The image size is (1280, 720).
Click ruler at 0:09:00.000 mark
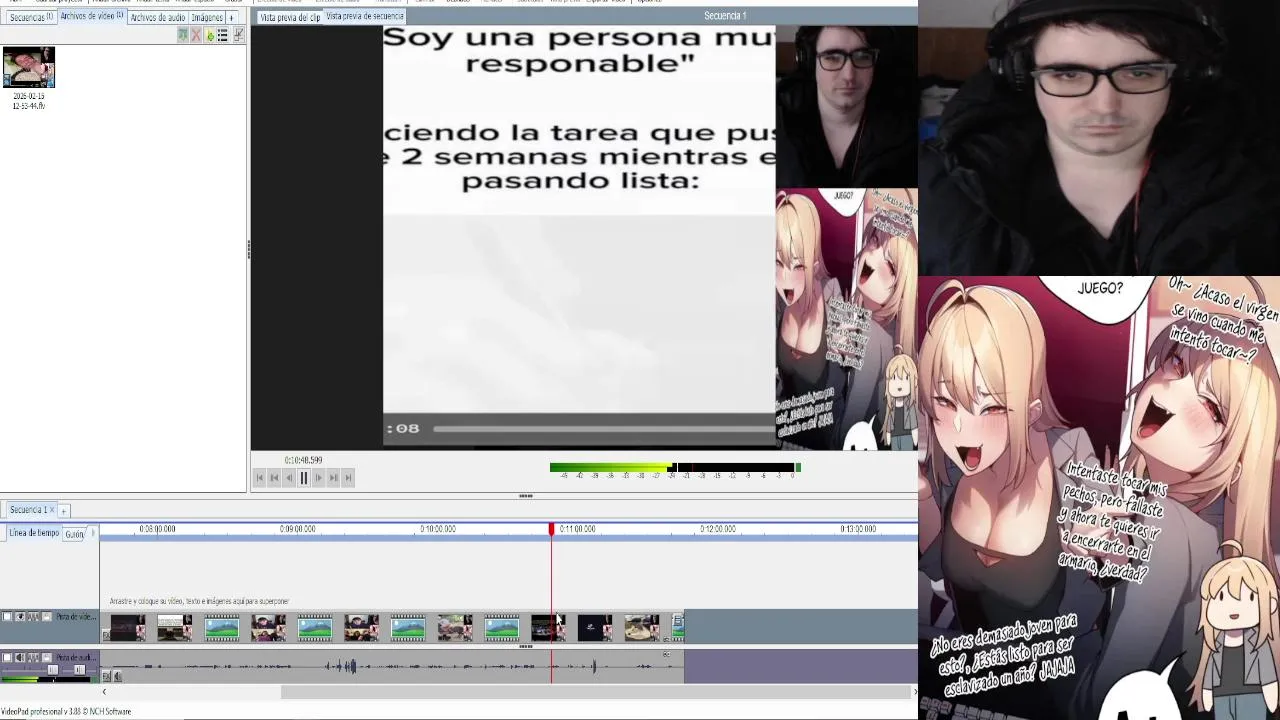click(297, 529)
